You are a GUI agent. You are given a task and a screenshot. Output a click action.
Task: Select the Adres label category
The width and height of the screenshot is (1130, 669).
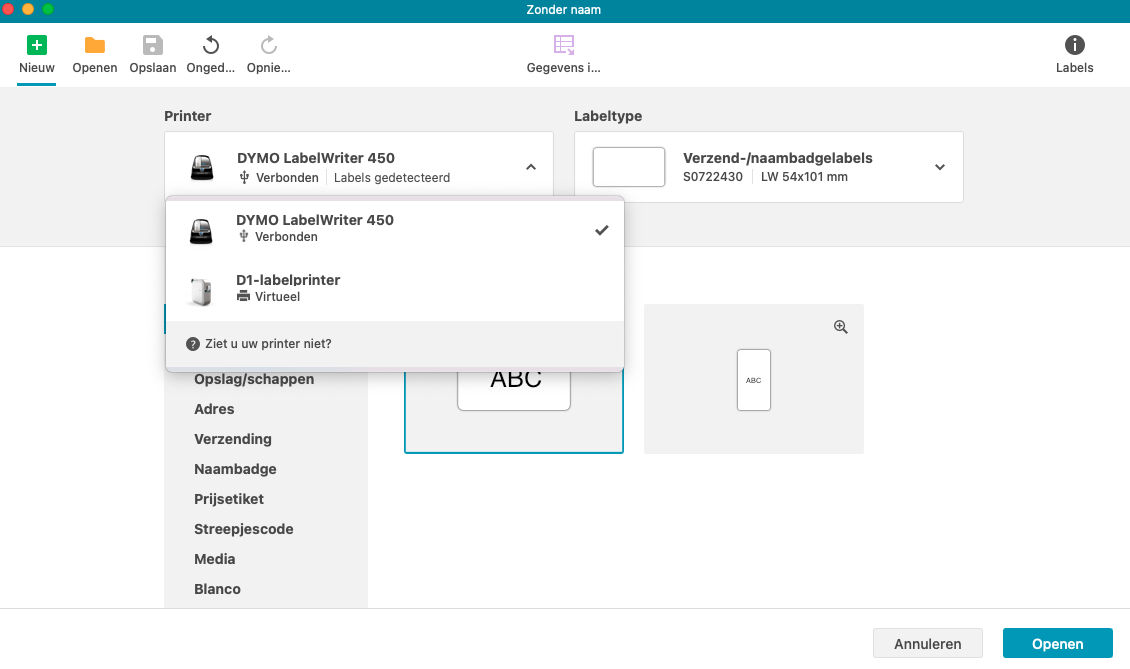pyautogui.click(x=214, y=409)
